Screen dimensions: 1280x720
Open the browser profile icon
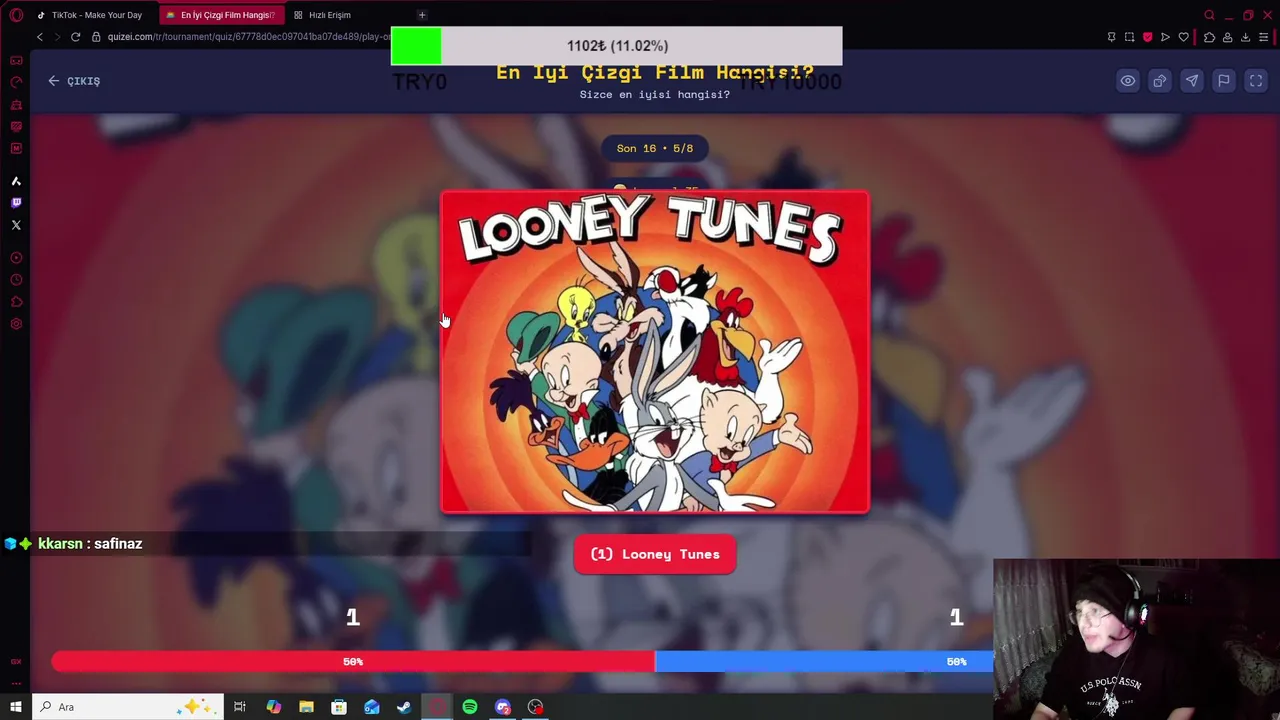point(1227,37)
